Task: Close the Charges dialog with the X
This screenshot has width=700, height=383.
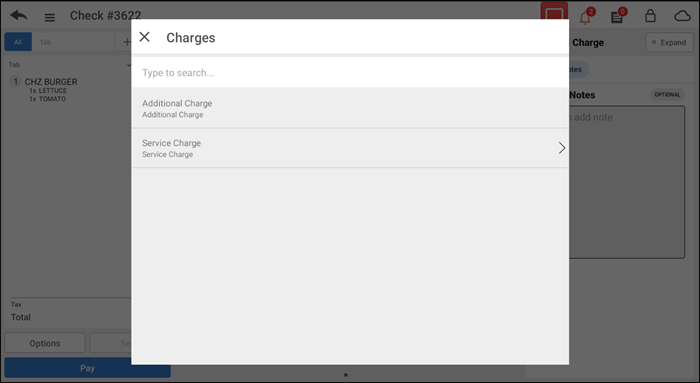Action: tap(144, 37)
